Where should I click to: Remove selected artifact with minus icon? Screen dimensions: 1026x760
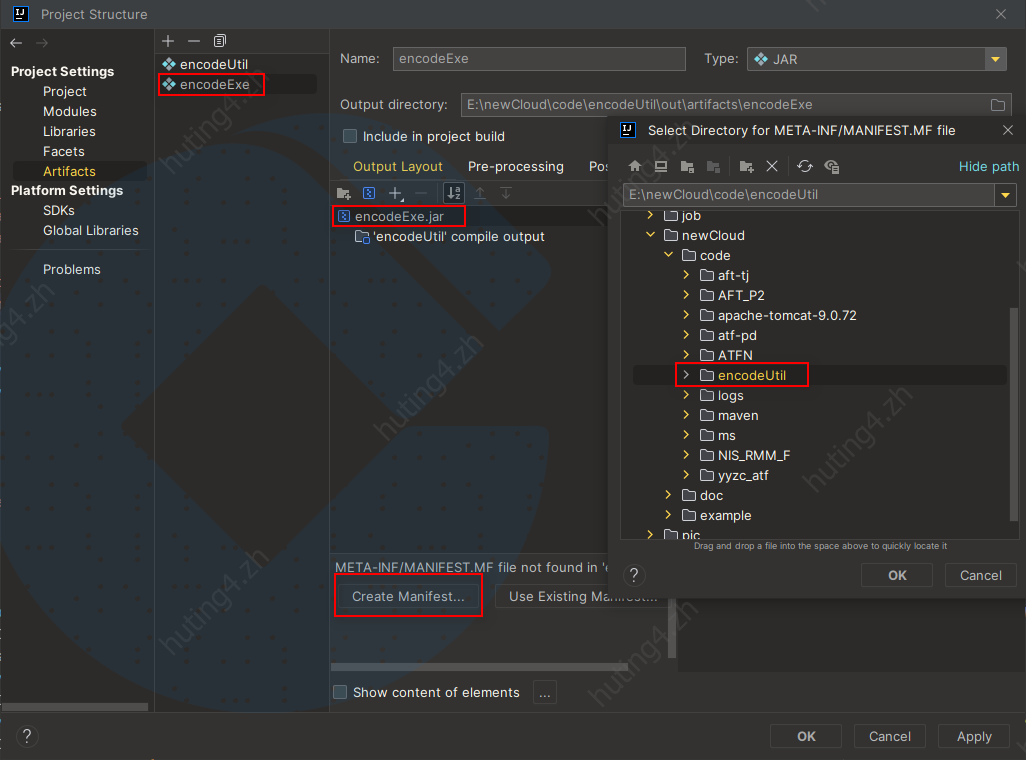point(194,41)
